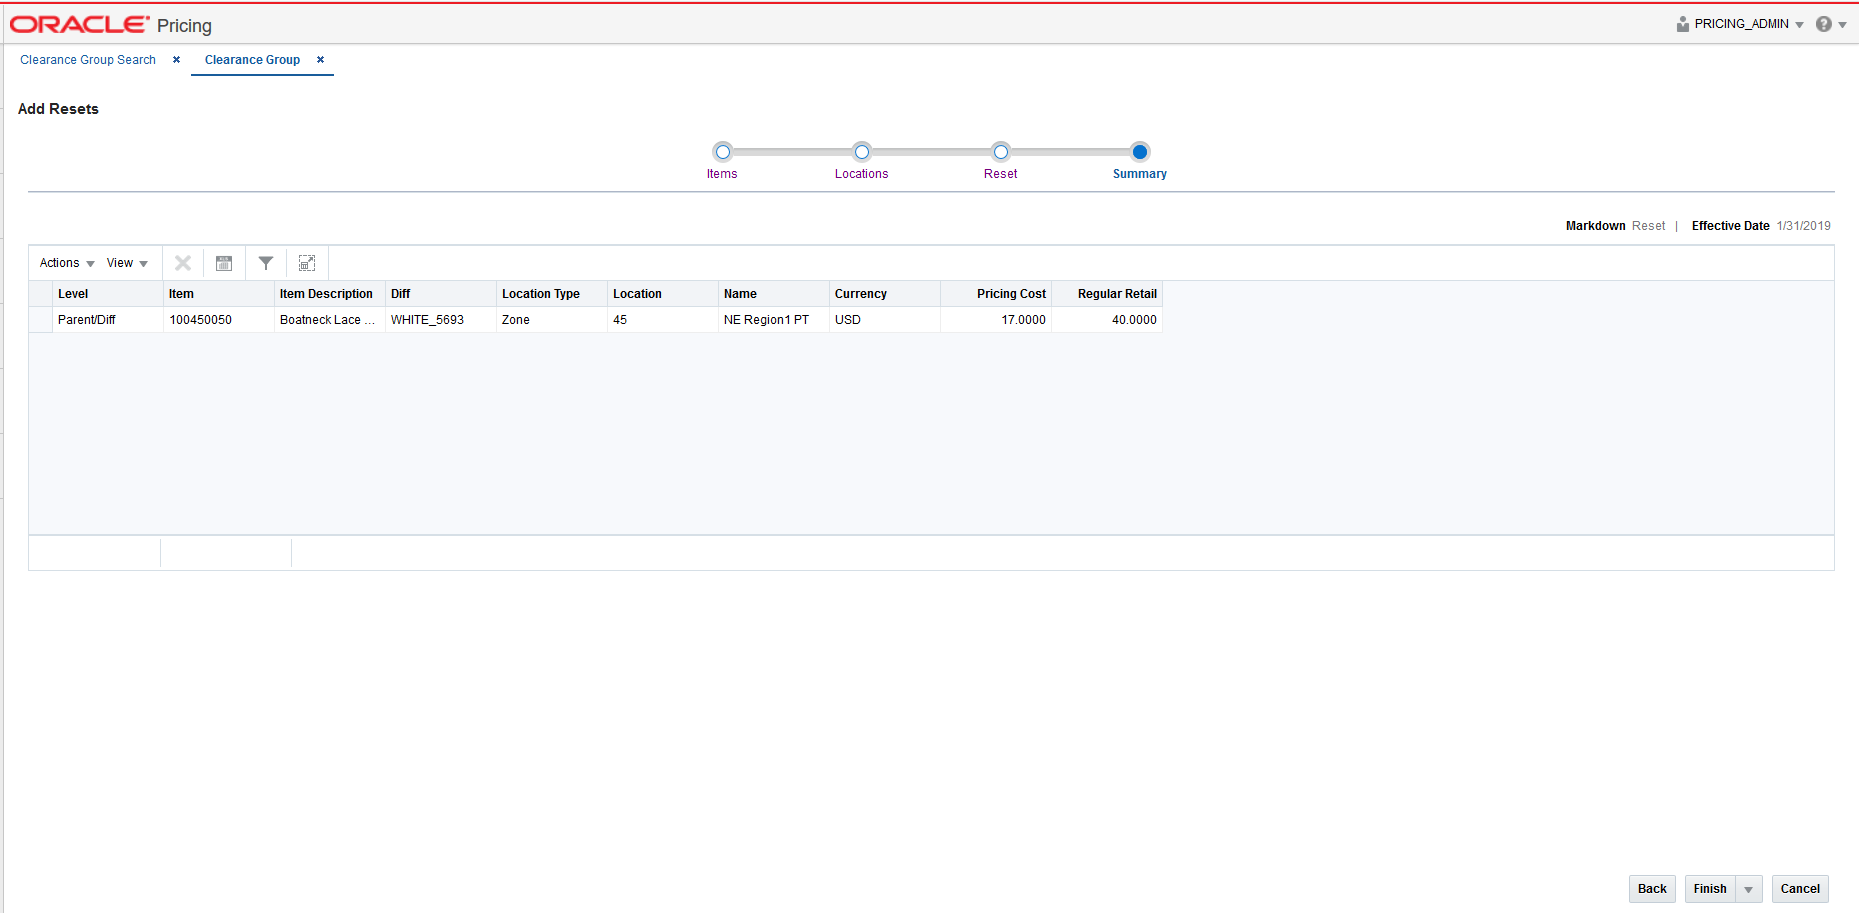Open the Actions dropdown menu
The height and width of the screenshot is (913, 1859).
pyautogui.click(x=67, y=263)
